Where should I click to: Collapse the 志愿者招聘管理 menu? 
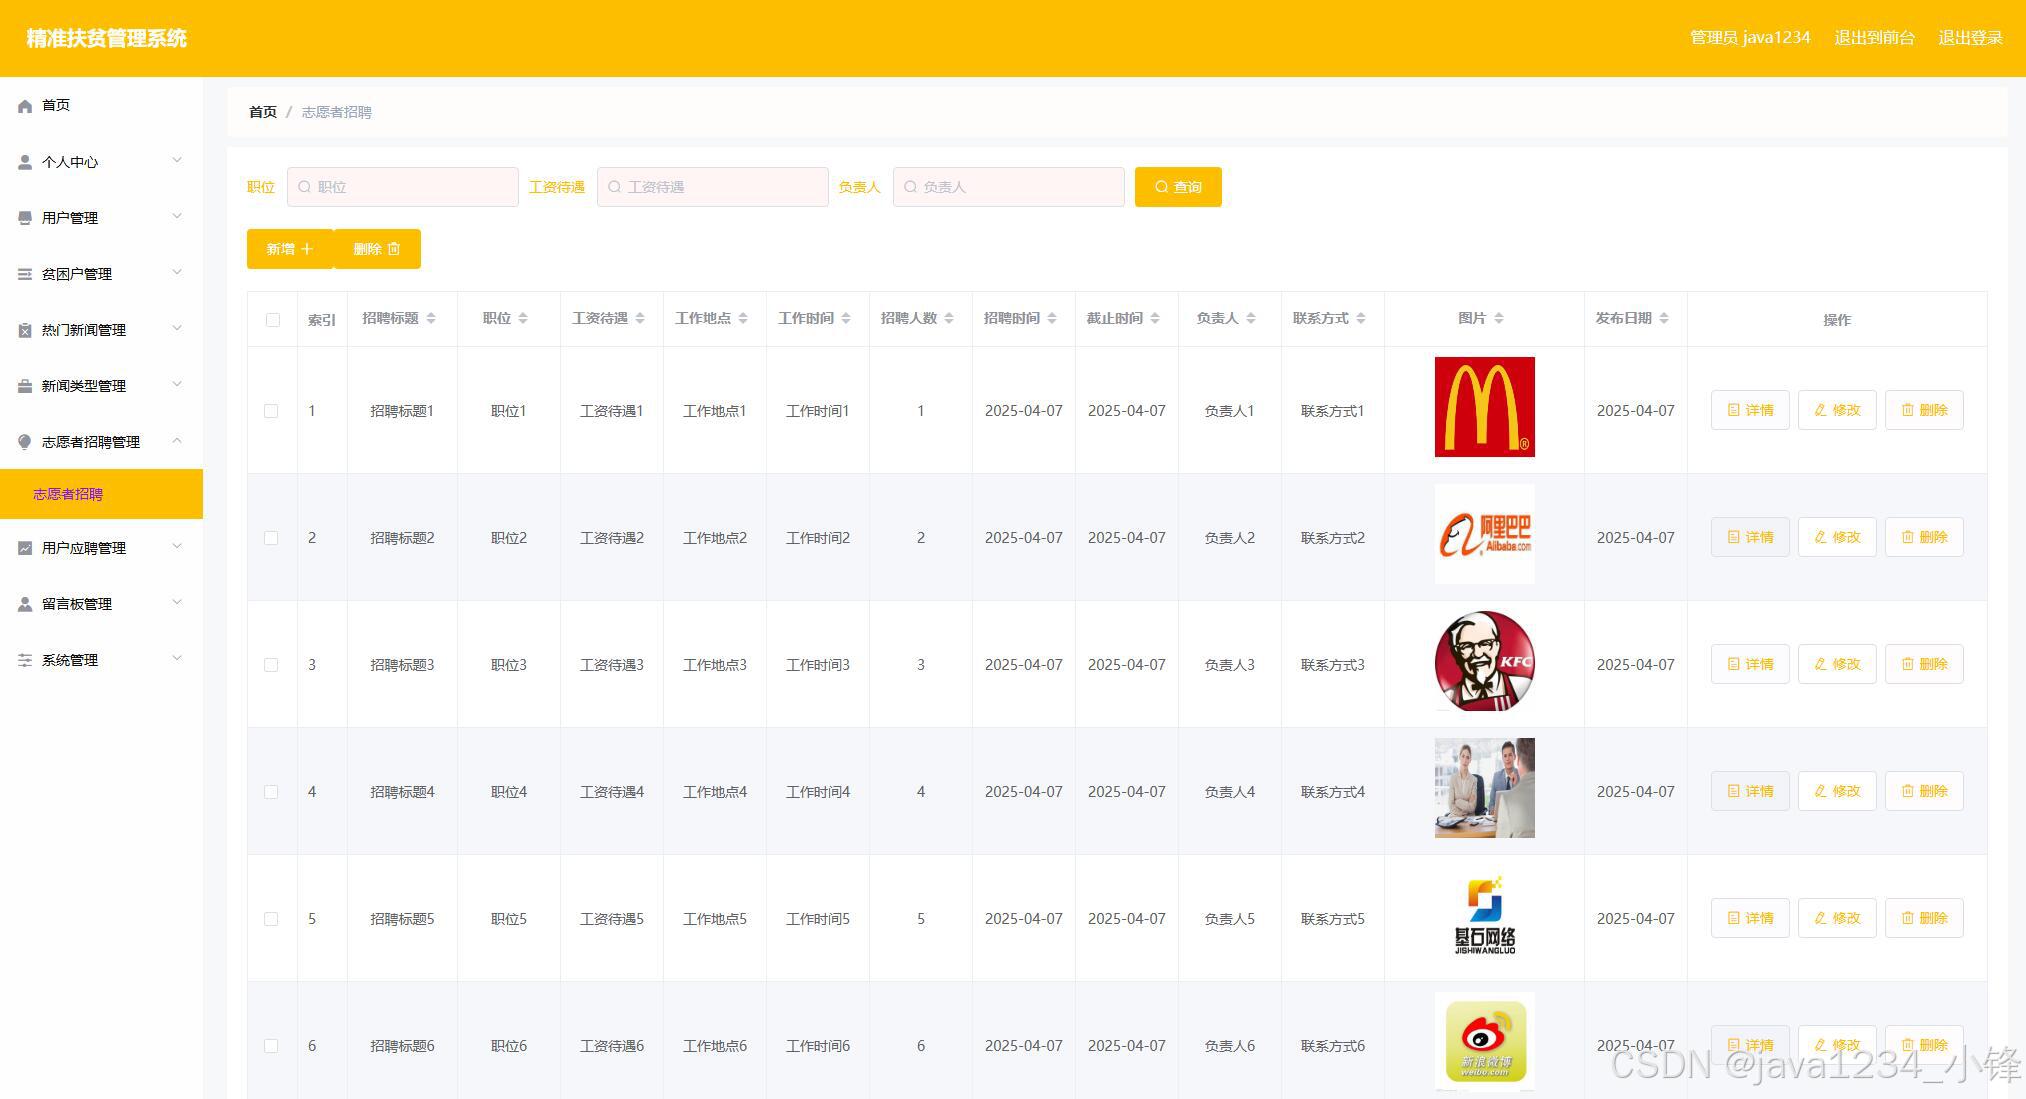[x=177, y=441]
